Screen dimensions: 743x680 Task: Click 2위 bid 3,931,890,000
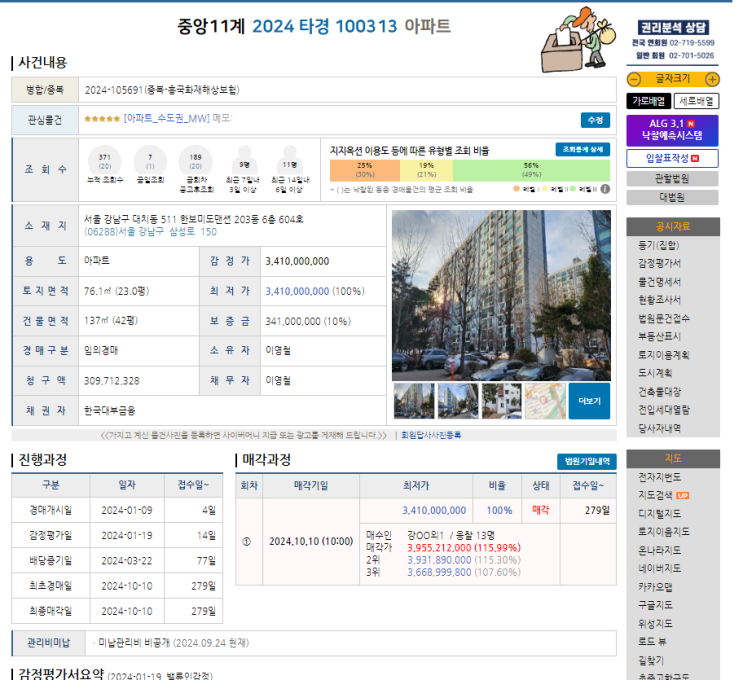coord(439,560)
